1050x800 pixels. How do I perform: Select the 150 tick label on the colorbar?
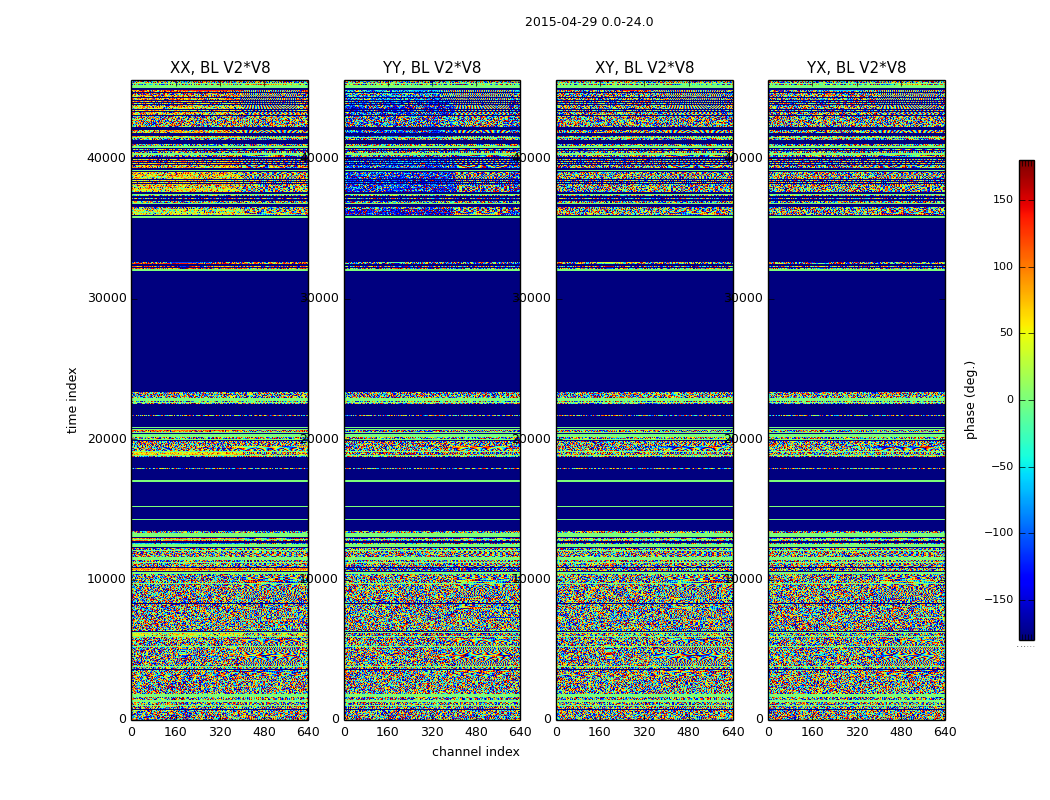(x=1000, y=200)
